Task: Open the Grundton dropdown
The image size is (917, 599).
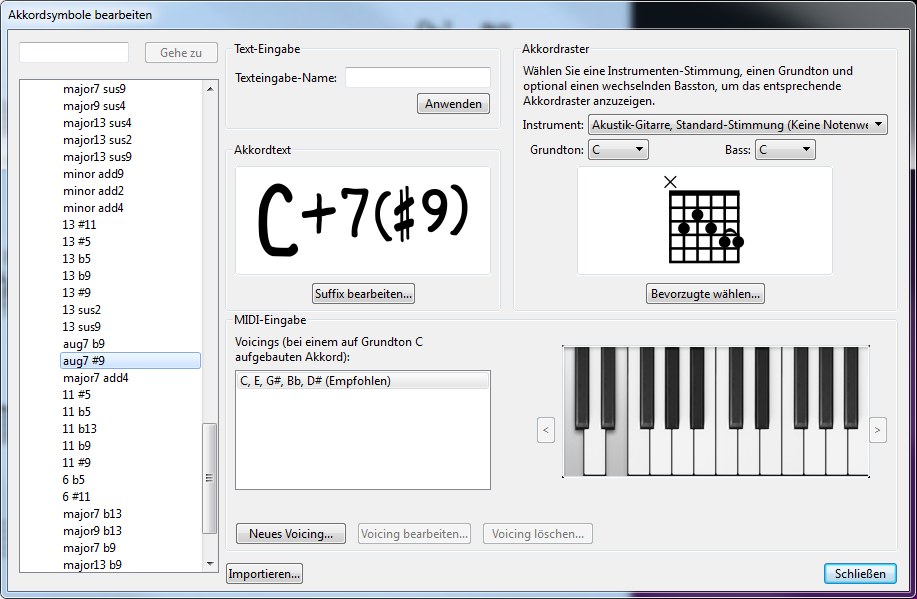Action: click(x=618, y=149)
